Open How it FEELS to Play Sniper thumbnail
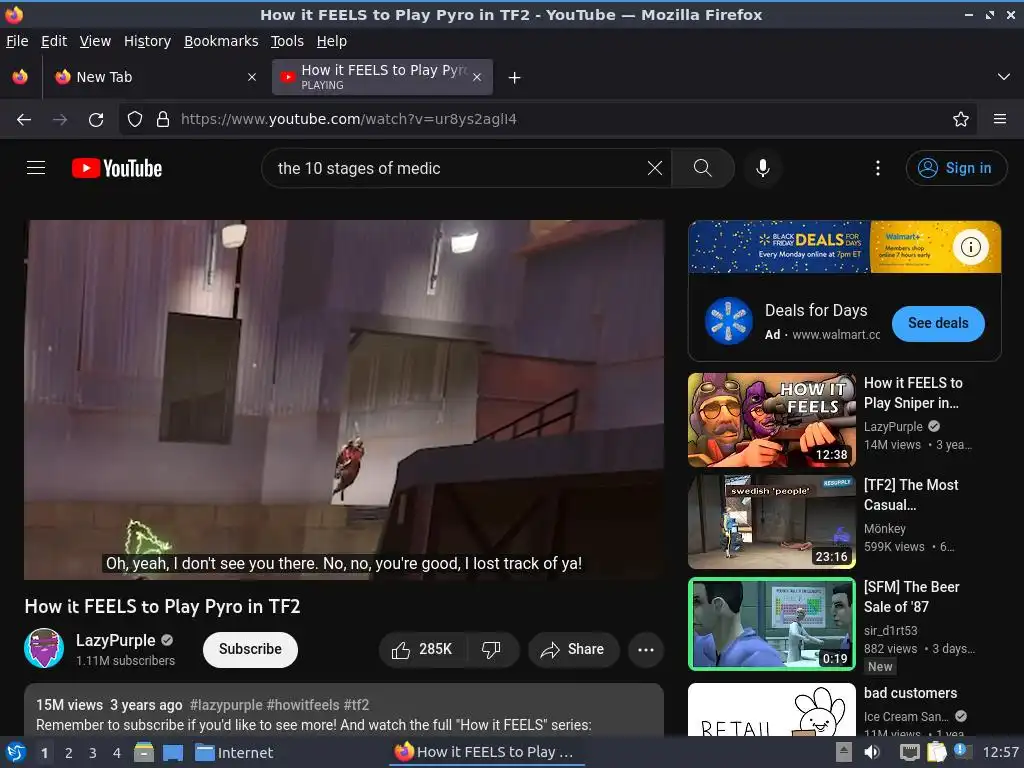The width and height of the screenshot is (1024, 768). pyautogui.click(x=771, y=420)
